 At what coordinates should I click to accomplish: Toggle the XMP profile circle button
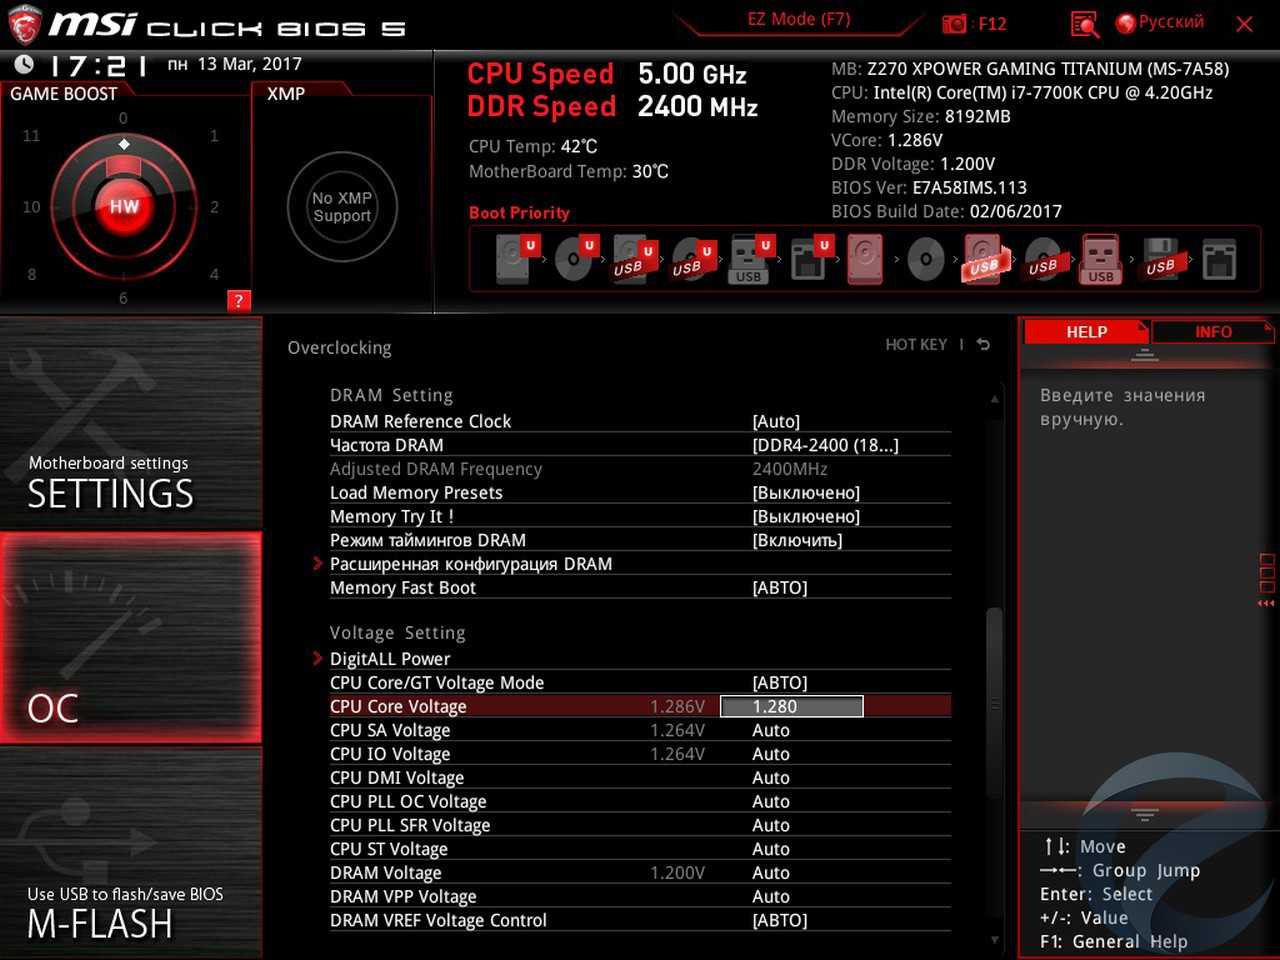pos(342,207)
